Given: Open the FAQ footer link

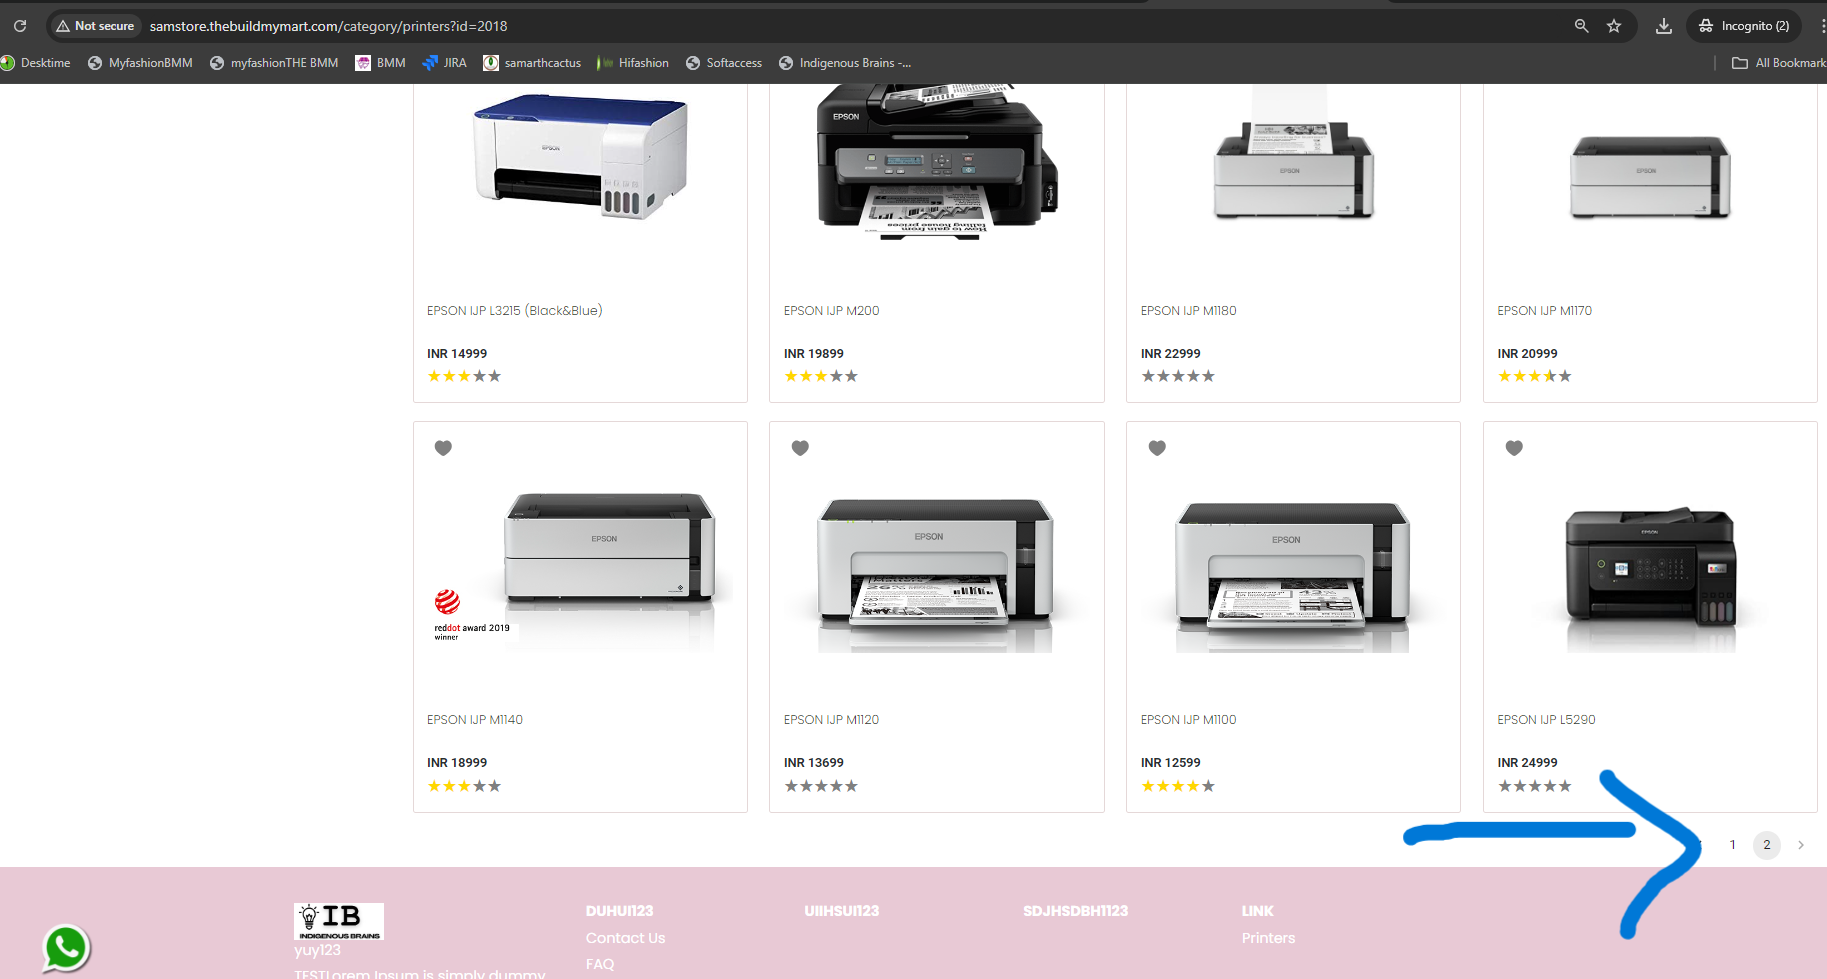Looking at the screenshot, I should click(x=600, y=964).
